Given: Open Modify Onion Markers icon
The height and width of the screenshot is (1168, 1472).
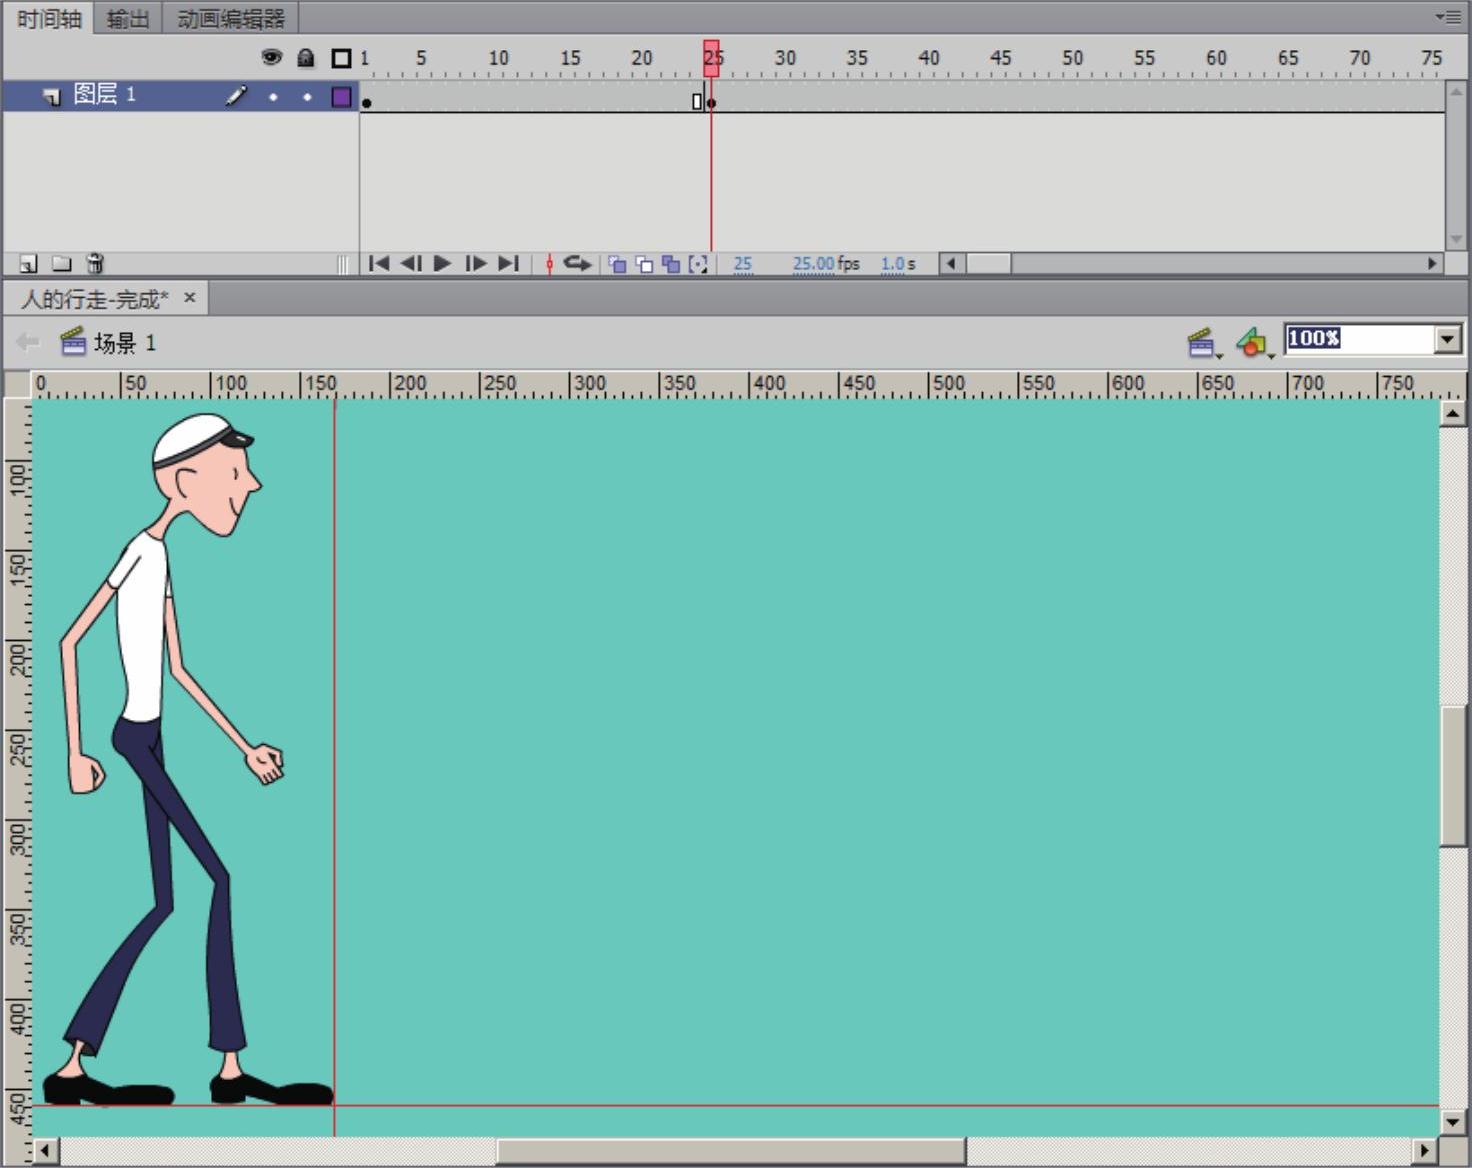Looking at the screenshot, I should [698, 264].
